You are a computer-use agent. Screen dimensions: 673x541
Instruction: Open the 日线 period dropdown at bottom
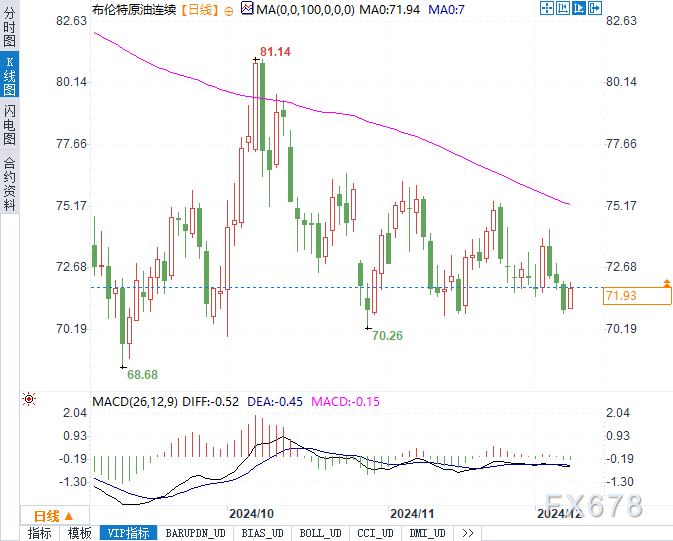tap(54, 515)
